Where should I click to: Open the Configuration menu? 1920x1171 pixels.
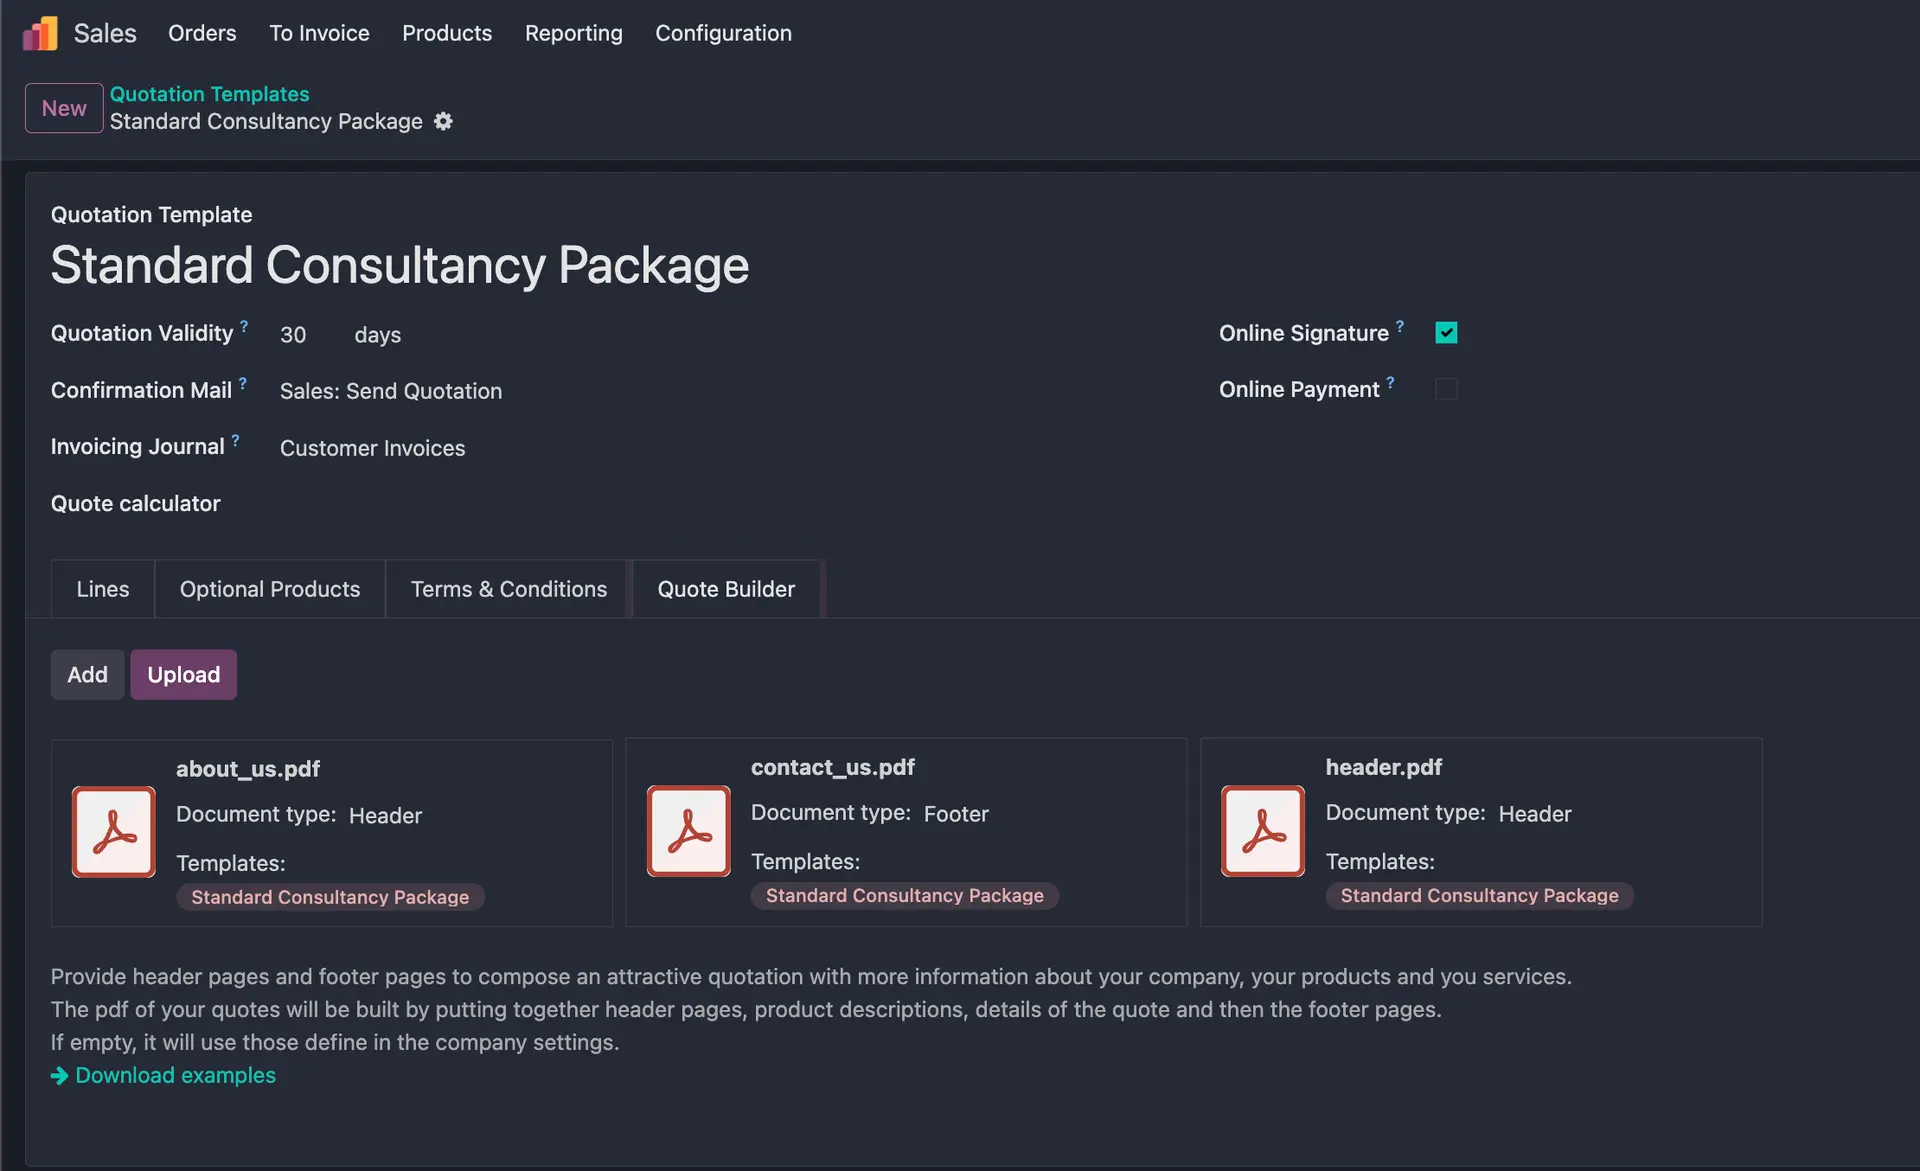723,33
